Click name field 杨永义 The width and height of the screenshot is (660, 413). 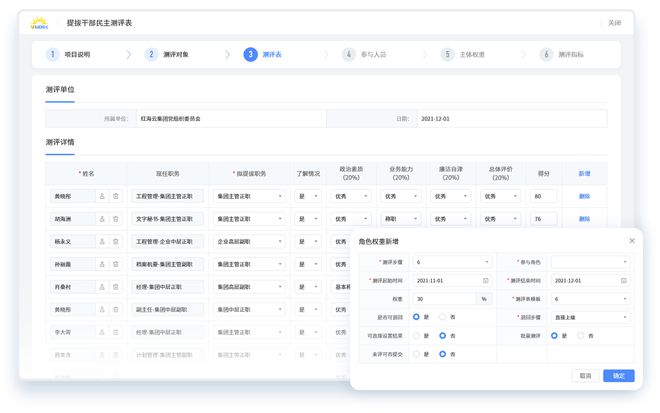click(72, 242)
